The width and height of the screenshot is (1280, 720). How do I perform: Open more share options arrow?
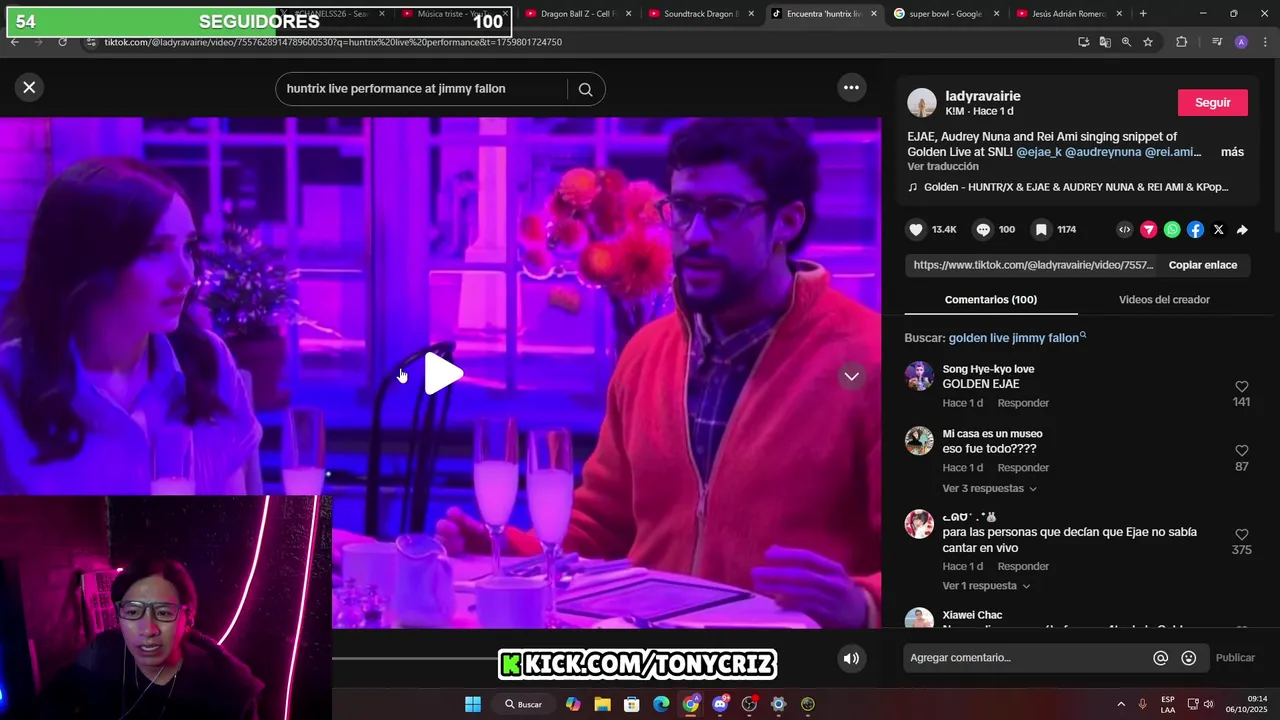pyautogui.click(x=1242, y=230)
